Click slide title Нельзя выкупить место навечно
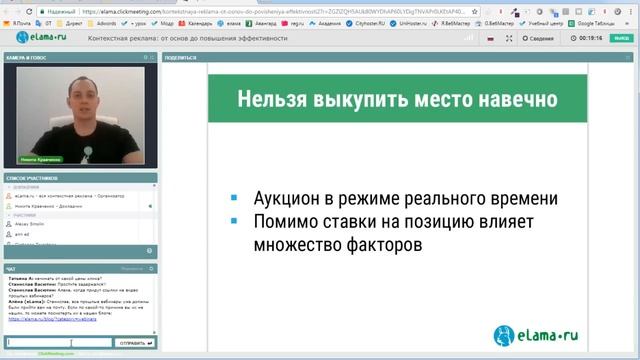This screenshot has width=640, height=360. (x=398, y=99)
